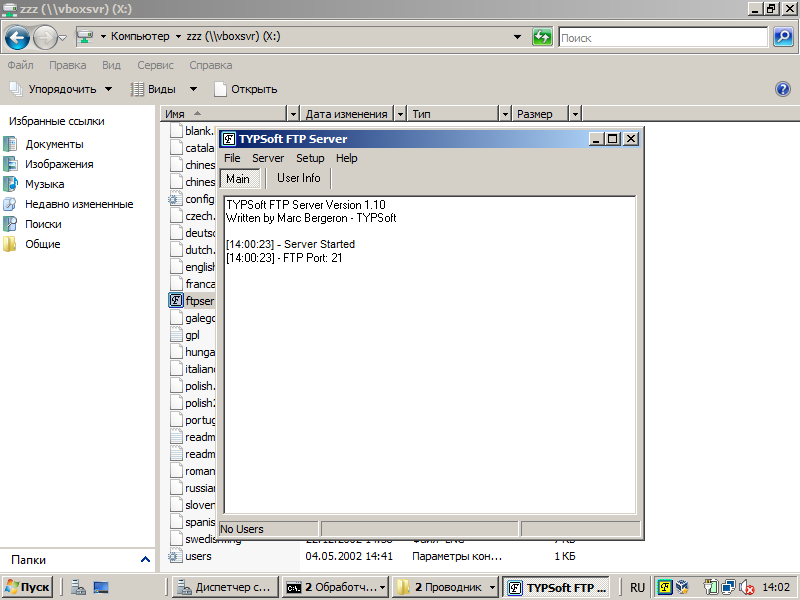The image size is (800, 600).
Task: Open the 2 Обработч... taskbar group
Action: pyautogui.click(x=335, y=587)
